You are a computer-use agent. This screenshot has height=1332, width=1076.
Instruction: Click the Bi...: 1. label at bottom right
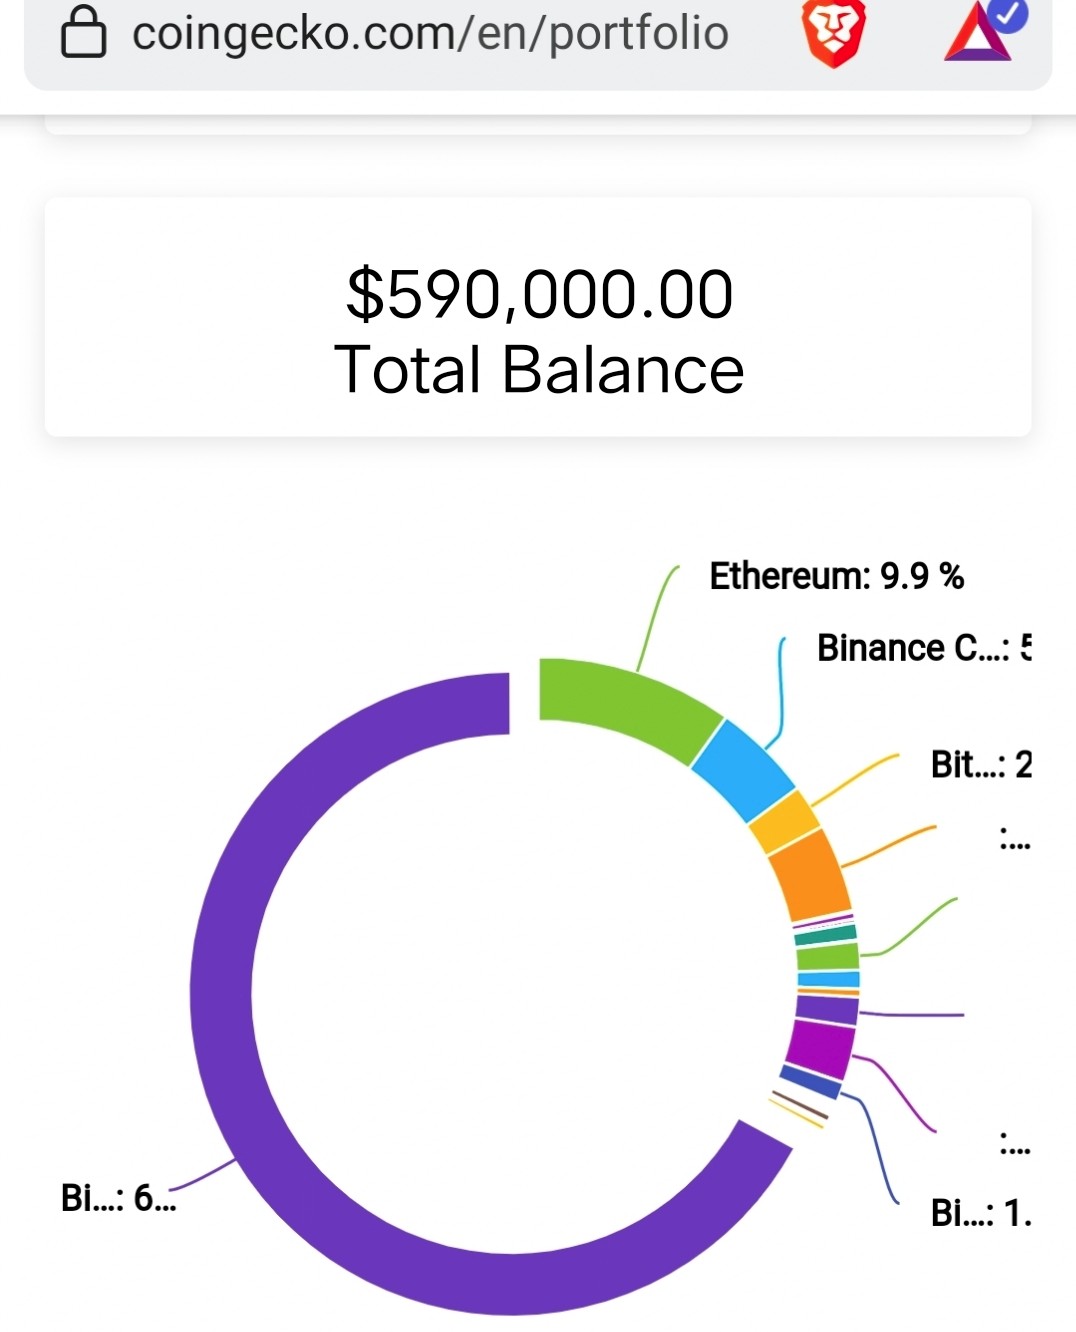tap(981, 1213)
